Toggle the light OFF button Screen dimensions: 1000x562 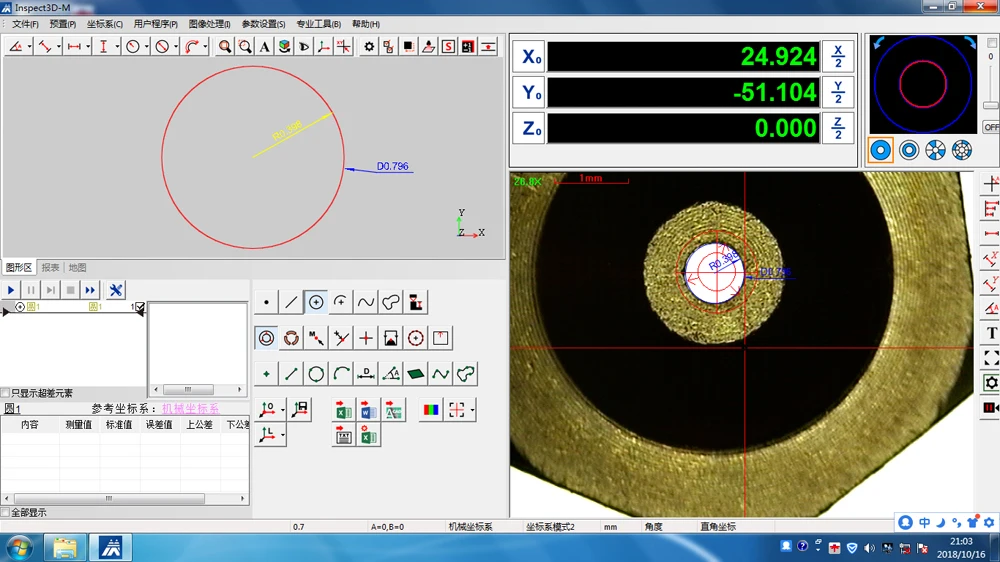(x=991, y=127)
